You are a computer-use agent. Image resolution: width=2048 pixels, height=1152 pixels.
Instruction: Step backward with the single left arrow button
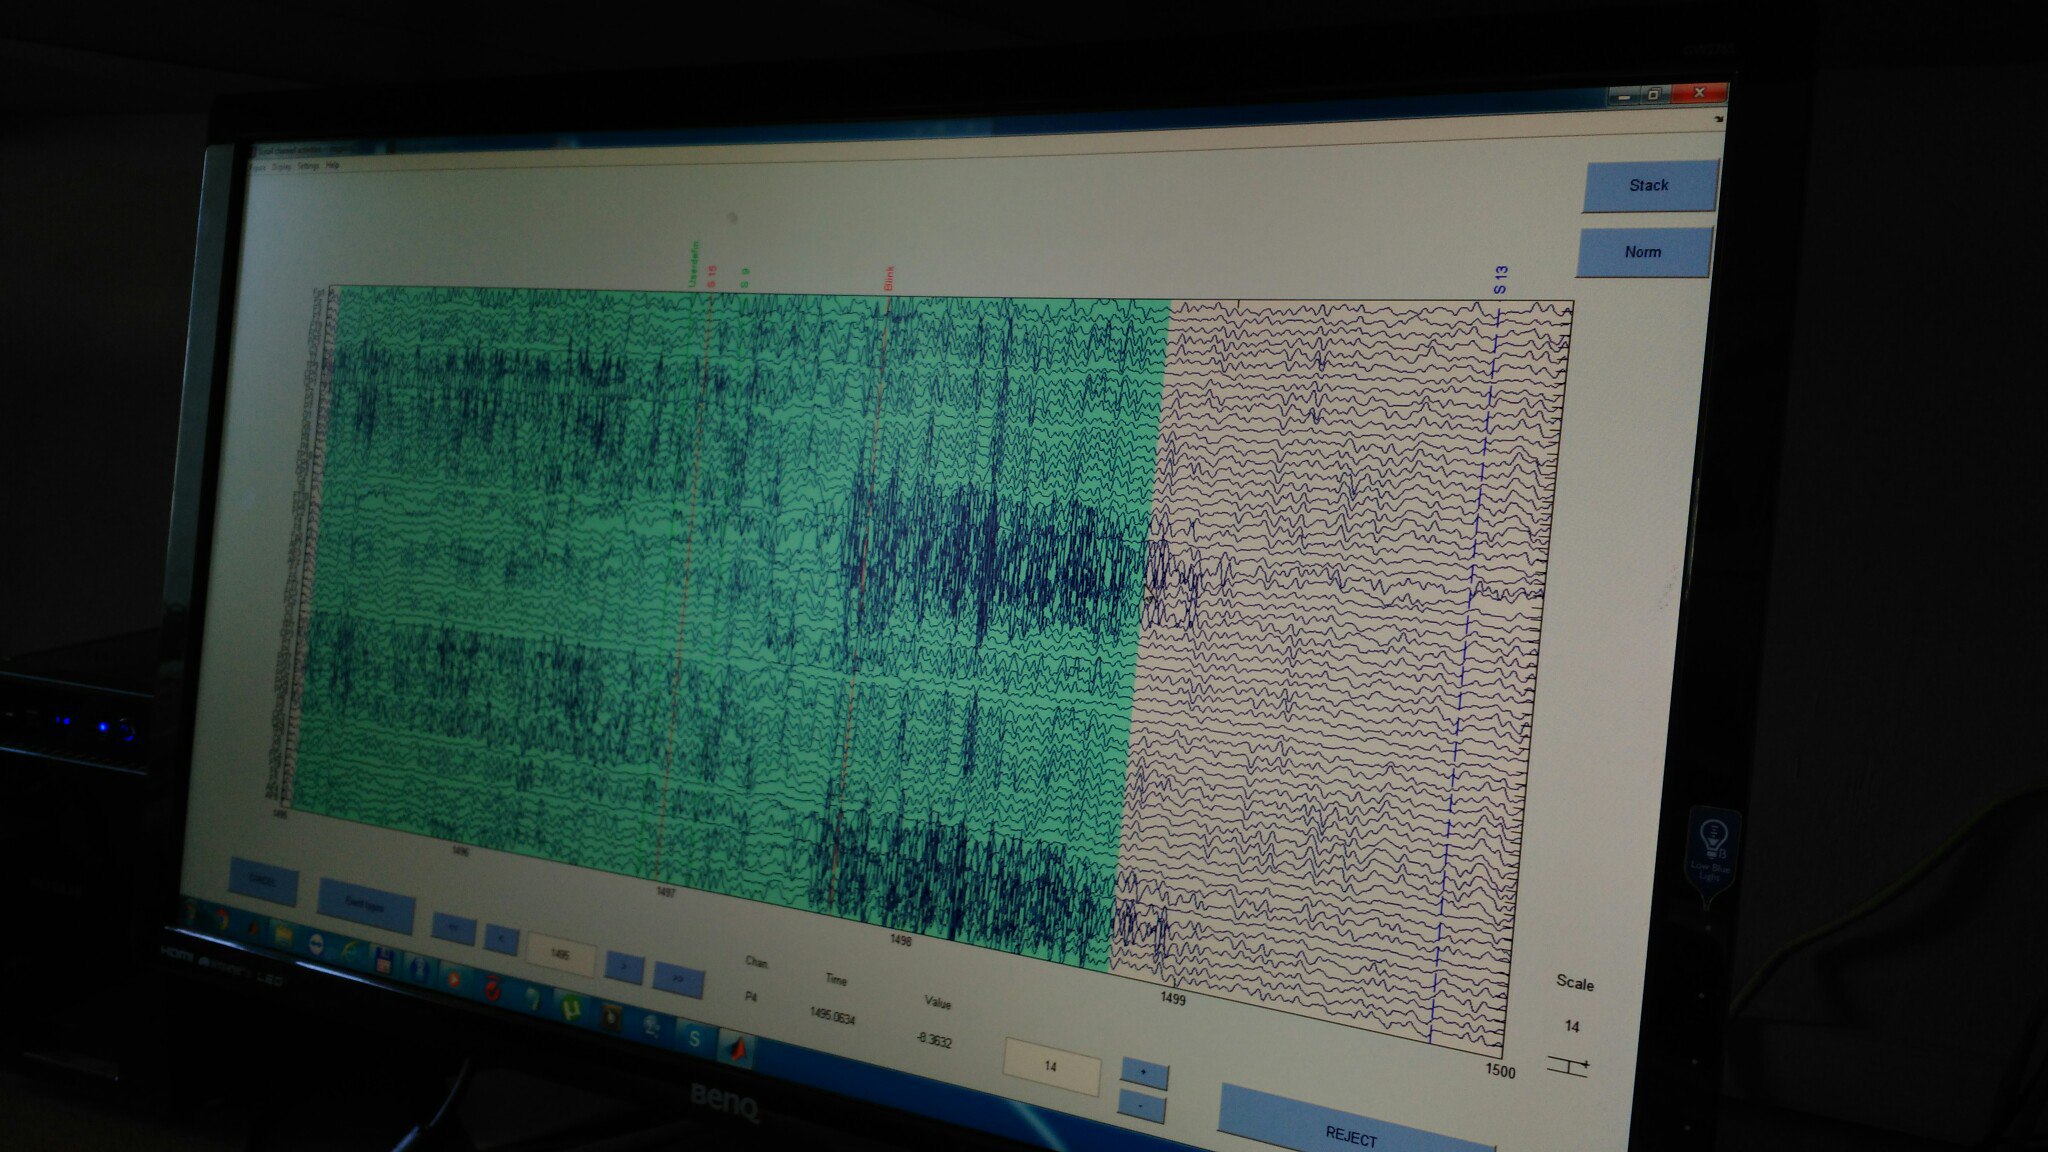501,939
